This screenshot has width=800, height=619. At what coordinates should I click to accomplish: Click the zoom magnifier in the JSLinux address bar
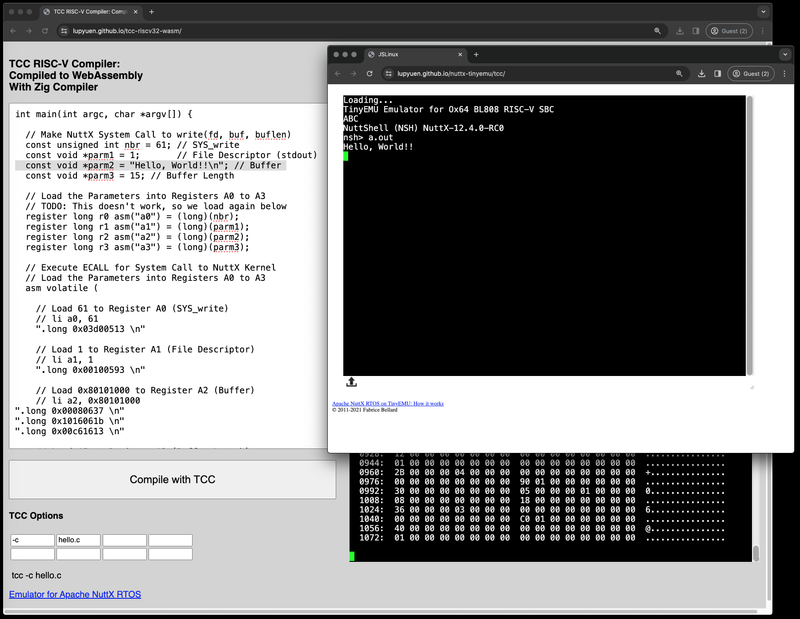pyautogui.click(x=679, y=73)
